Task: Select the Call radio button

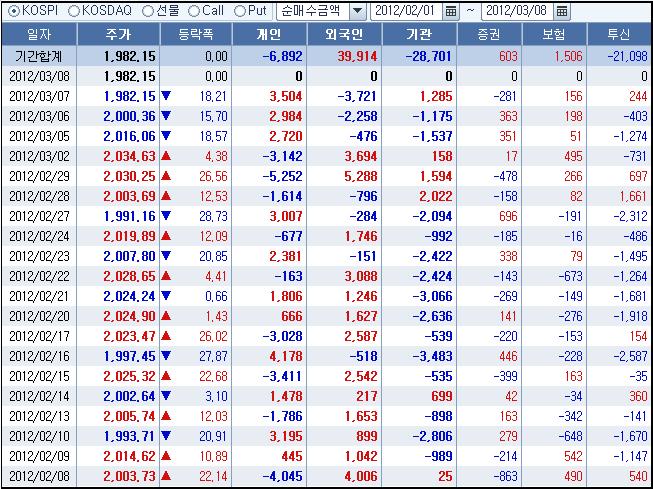Action: (x=194, y=11)
